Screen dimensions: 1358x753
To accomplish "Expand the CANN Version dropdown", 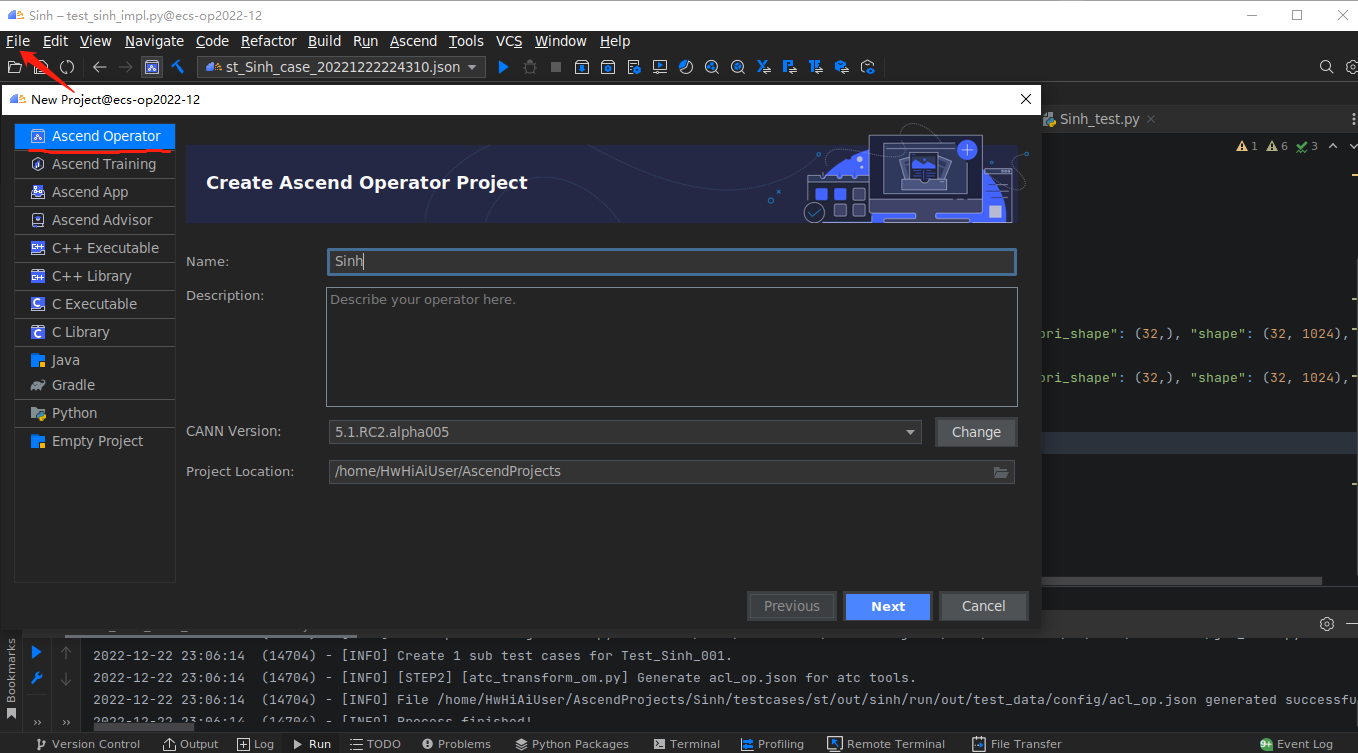I will click(910, 432).
